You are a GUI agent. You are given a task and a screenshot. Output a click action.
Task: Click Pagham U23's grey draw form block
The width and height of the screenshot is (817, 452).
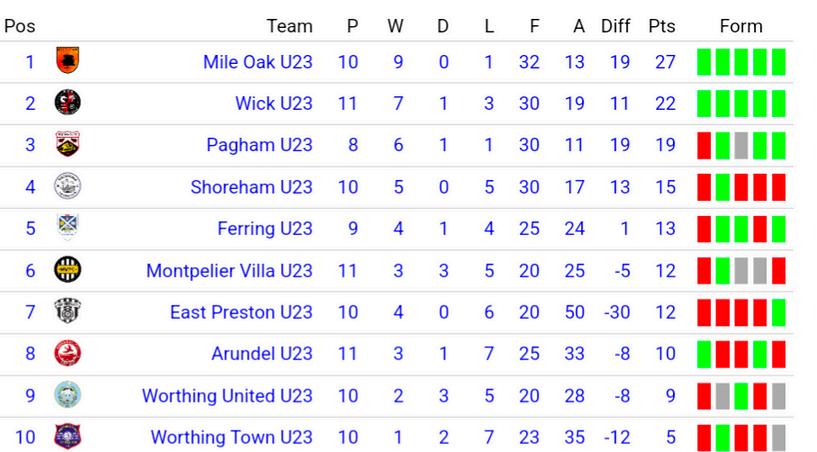pyautogui.click(x=741, y=145)
